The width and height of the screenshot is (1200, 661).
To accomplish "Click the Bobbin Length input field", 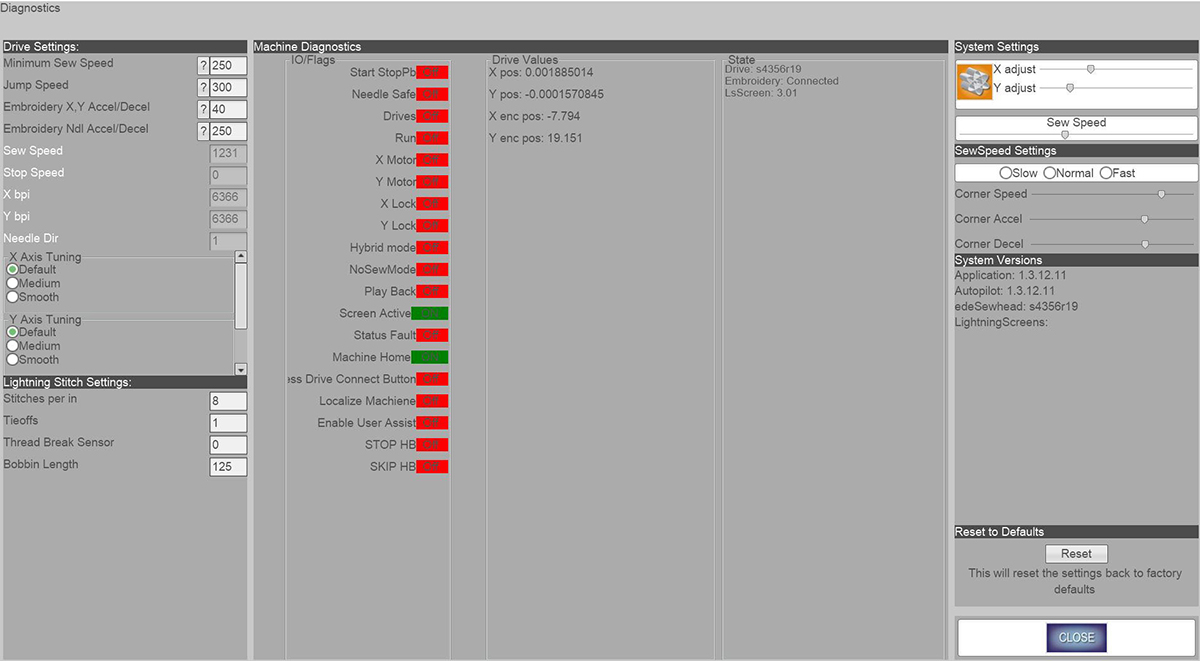I will tap(227, 467).
